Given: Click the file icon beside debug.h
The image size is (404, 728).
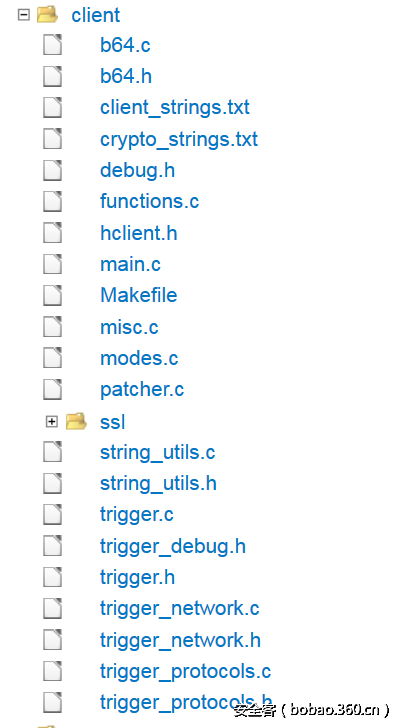Looking at the screenshot, I should (52, 170).
